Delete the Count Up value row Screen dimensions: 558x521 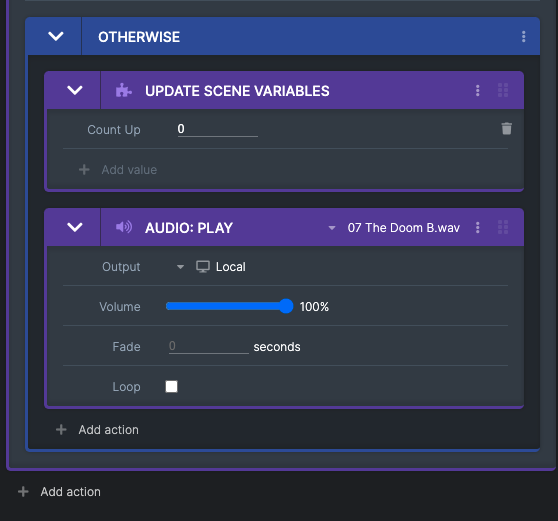click(506, 128)
